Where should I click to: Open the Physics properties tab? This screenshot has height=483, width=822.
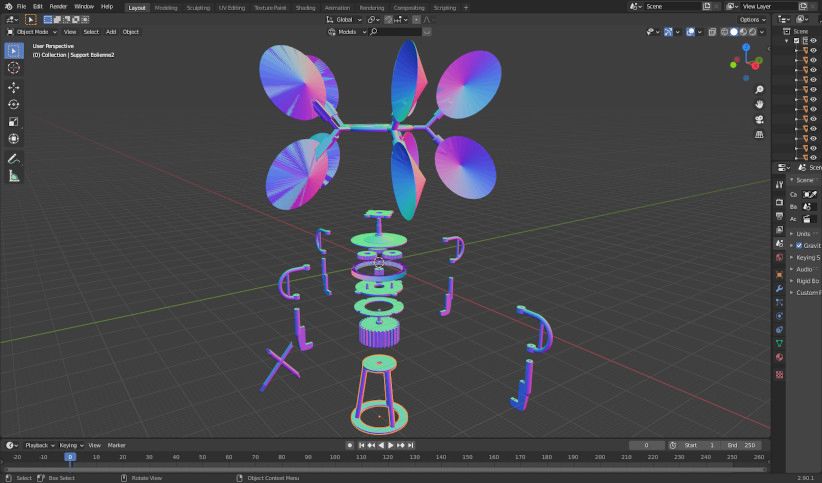pos(780,316)
